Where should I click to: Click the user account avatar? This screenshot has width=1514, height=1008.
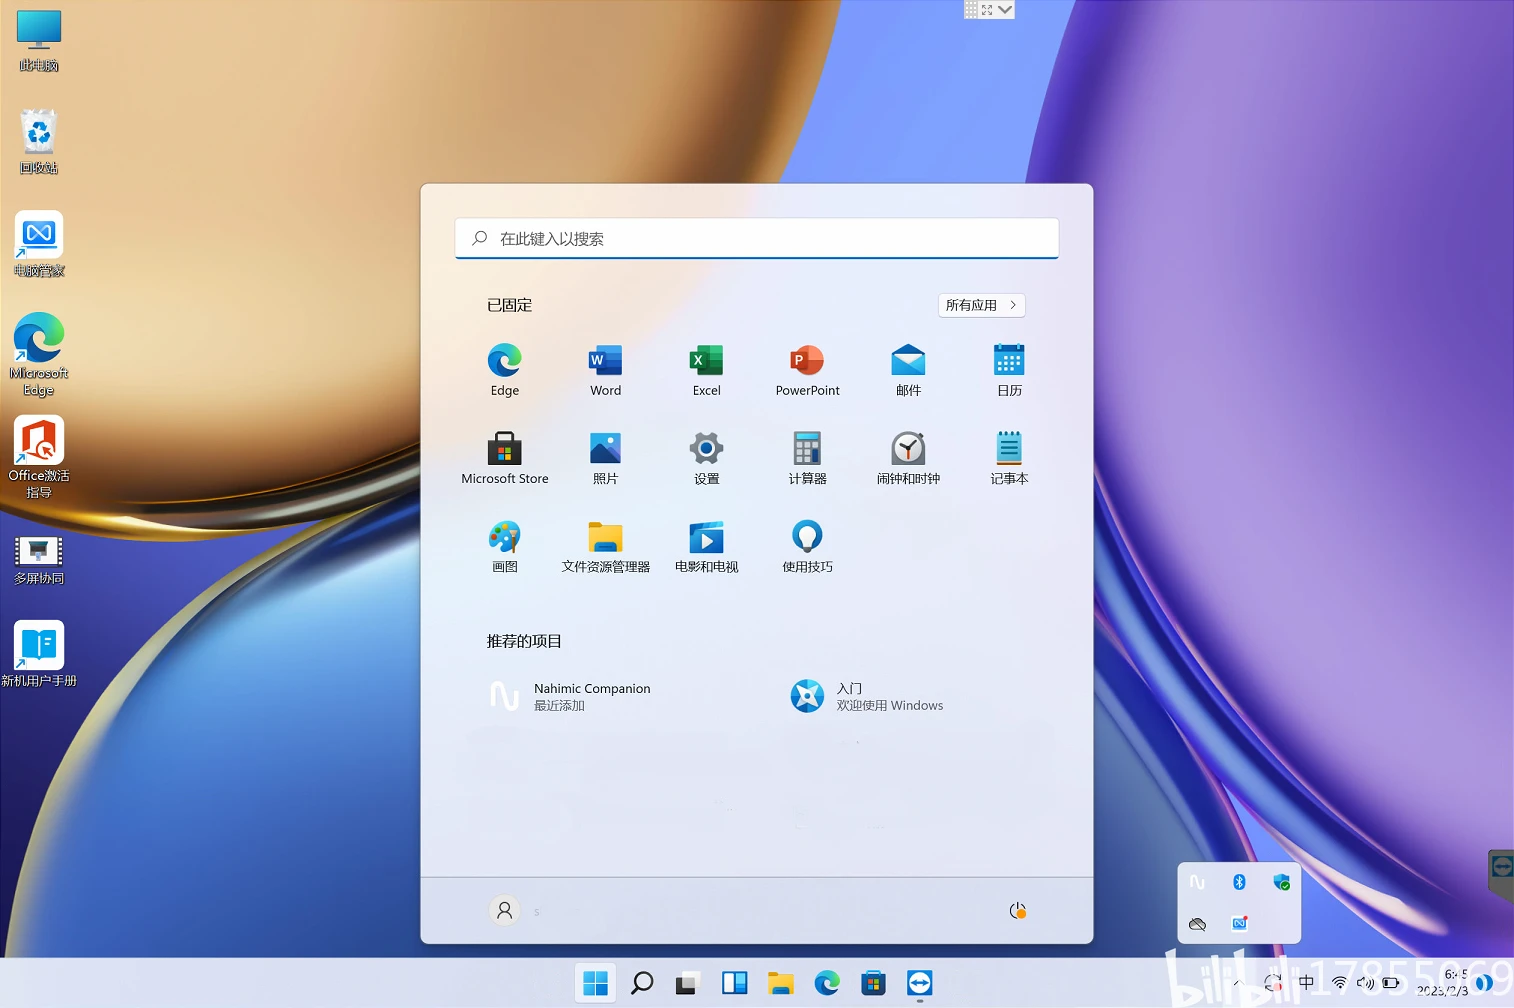[x=504, y=910]
